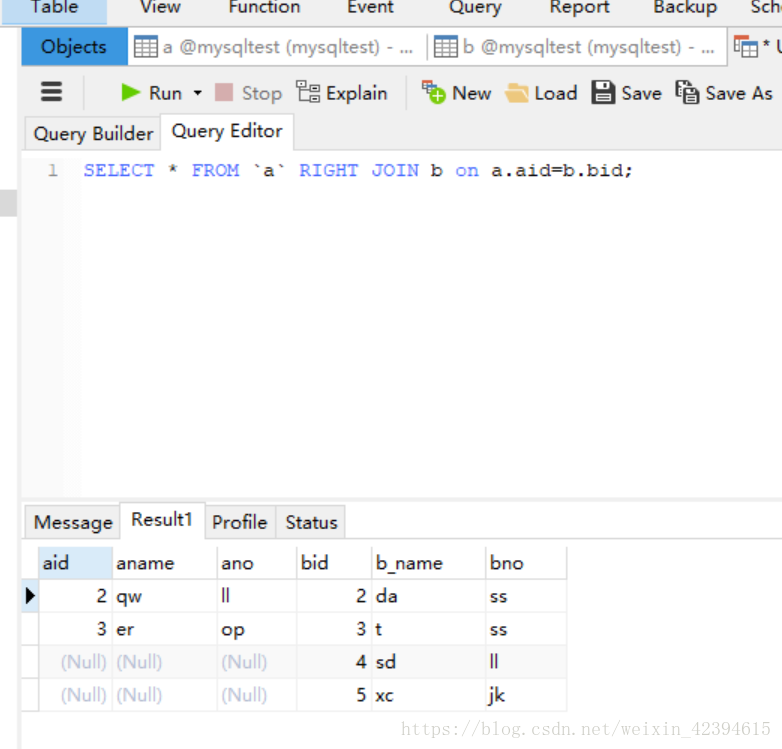Image resolution: width=782 pixels, height=749 pixels.
Task: Open the Objects tab
Action: coord(74,47)
